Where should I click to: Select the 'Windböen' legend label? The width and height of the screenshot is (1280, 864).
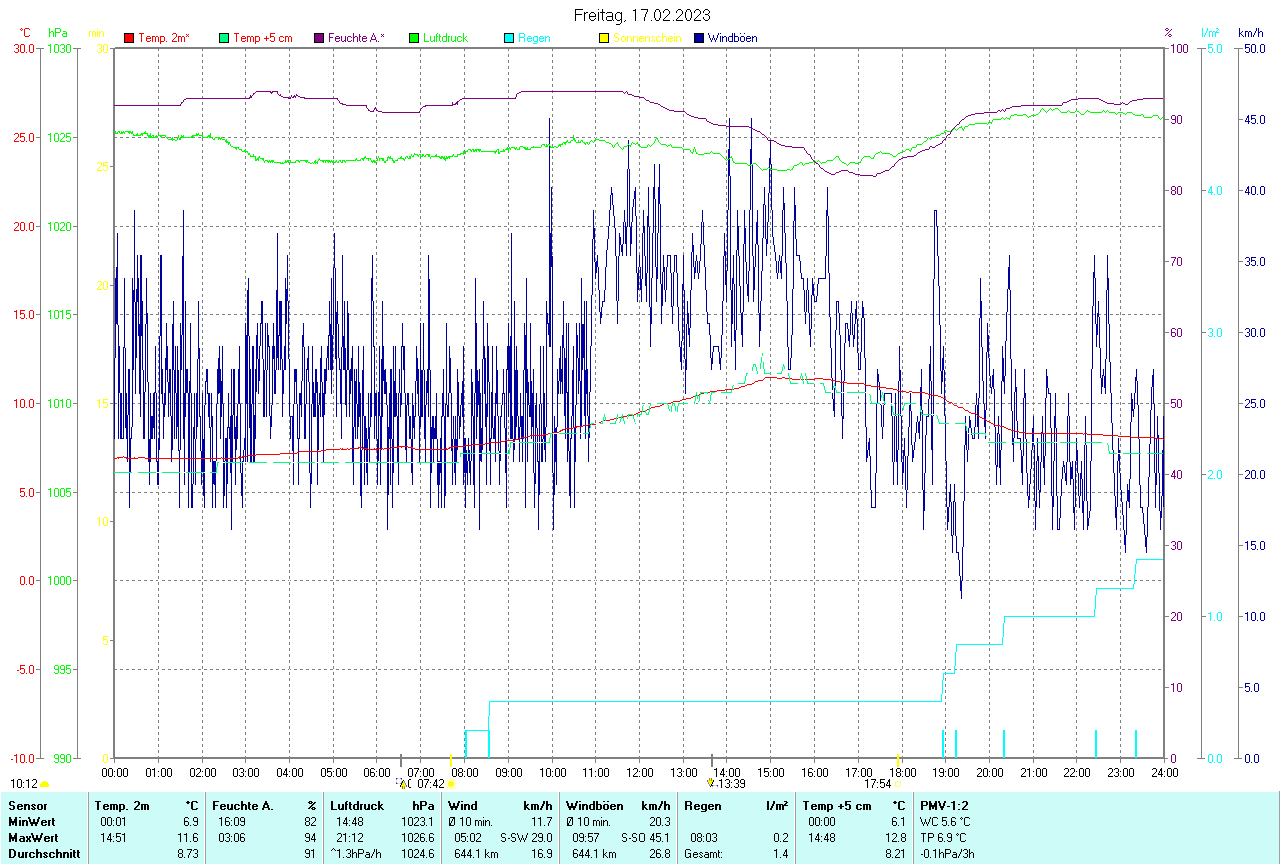[732, 38]
